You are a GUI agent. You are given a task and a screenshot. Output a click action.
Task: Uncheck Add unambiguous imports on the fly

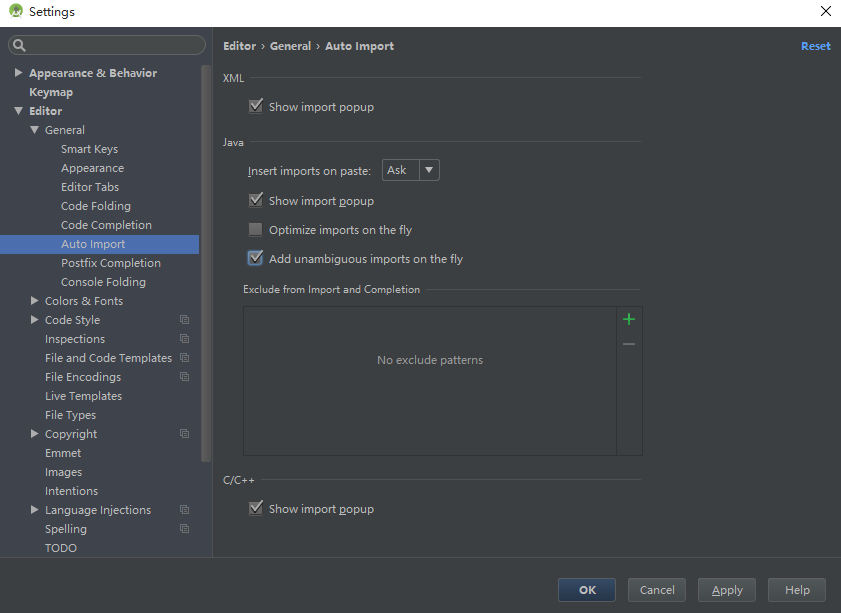tap(256, 259)
